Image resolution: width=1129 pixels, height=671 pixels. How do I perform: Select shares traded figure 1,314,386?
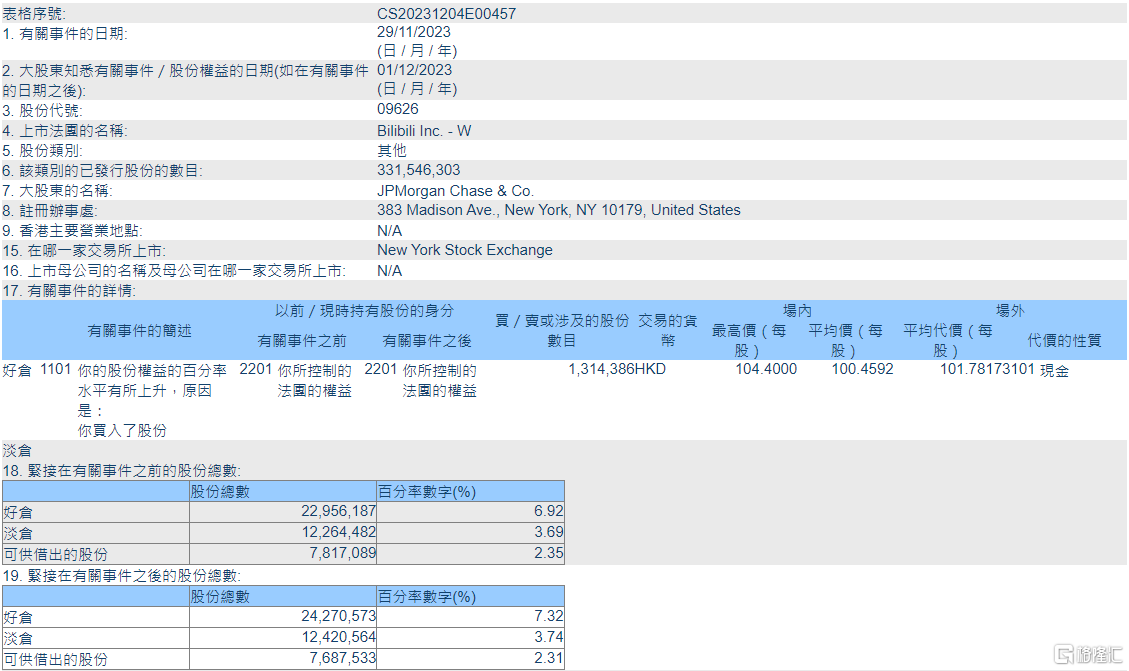pyautogui.click(x=601, y=369)
